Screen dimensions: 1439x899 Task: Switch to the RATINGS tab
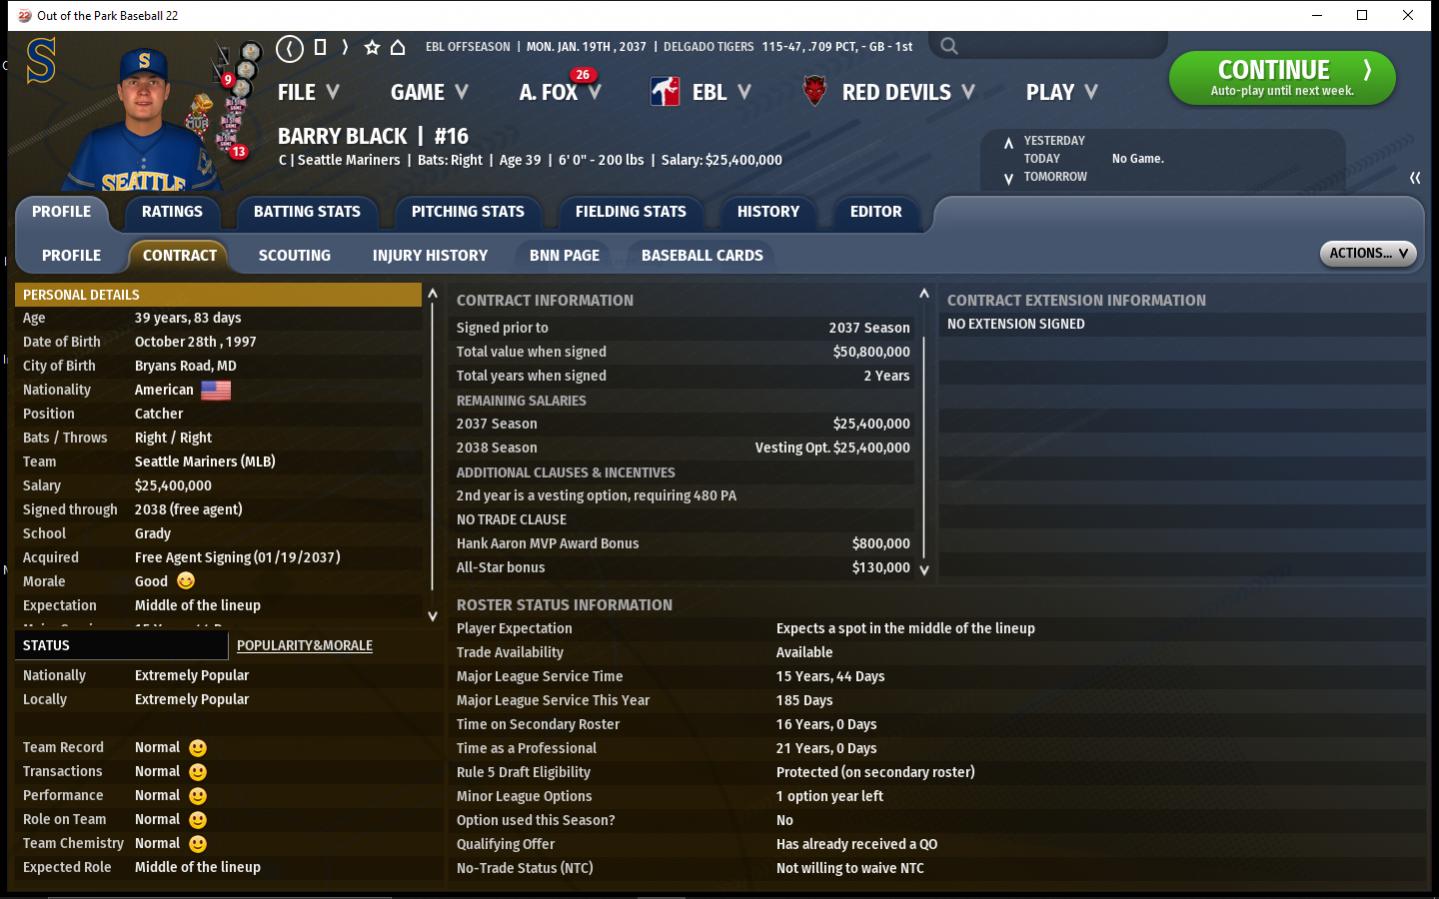[172, 212]
